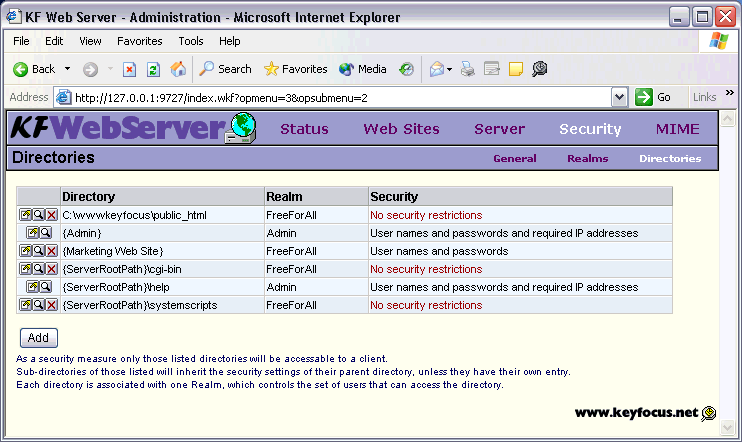Open the Back button history dropdown arrow
Viewport: 742px width, 442px height.
pos(68,69)
